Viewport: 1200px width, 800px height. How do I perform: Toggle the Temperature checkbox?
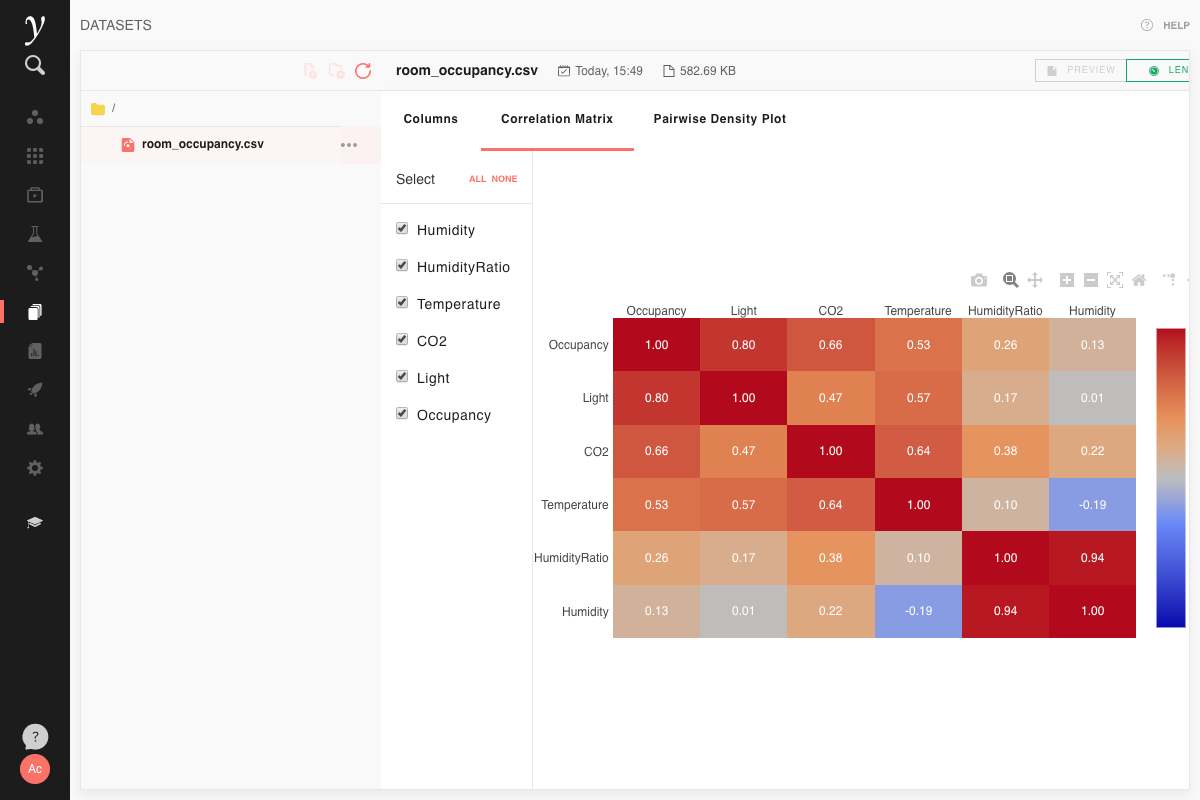coord(402,303)
